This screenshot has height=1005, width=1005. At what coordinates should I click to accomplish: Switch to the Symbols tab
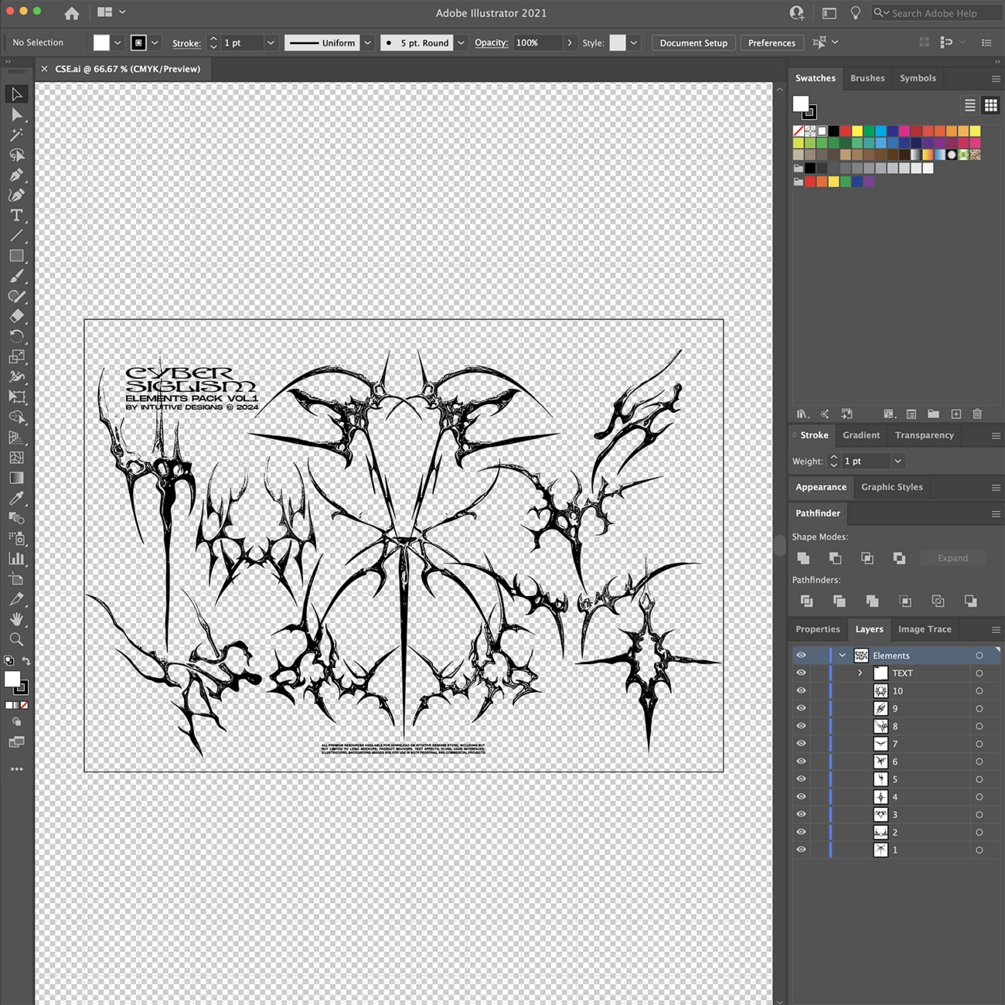click(x=917, y=78)
